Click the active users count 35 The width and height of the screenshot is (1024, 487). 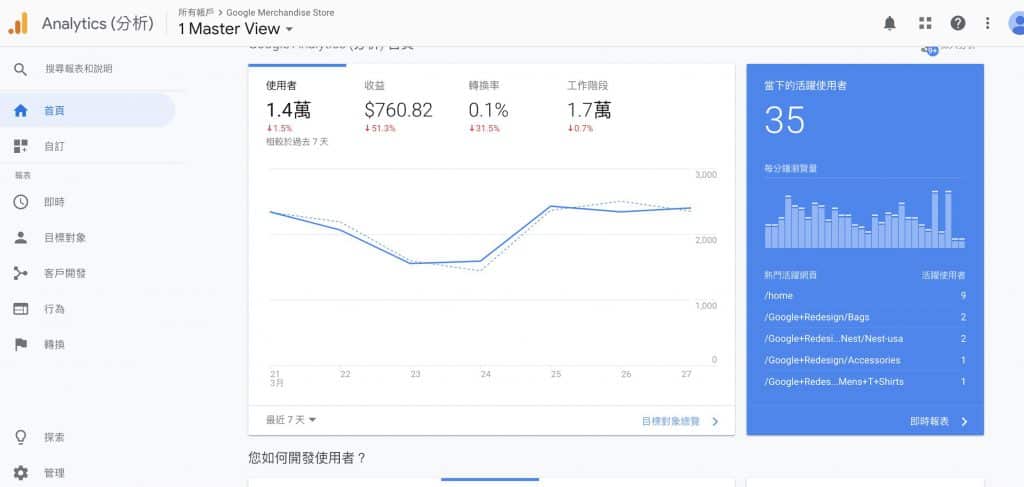pyautogui.click(x=784, y=120)
